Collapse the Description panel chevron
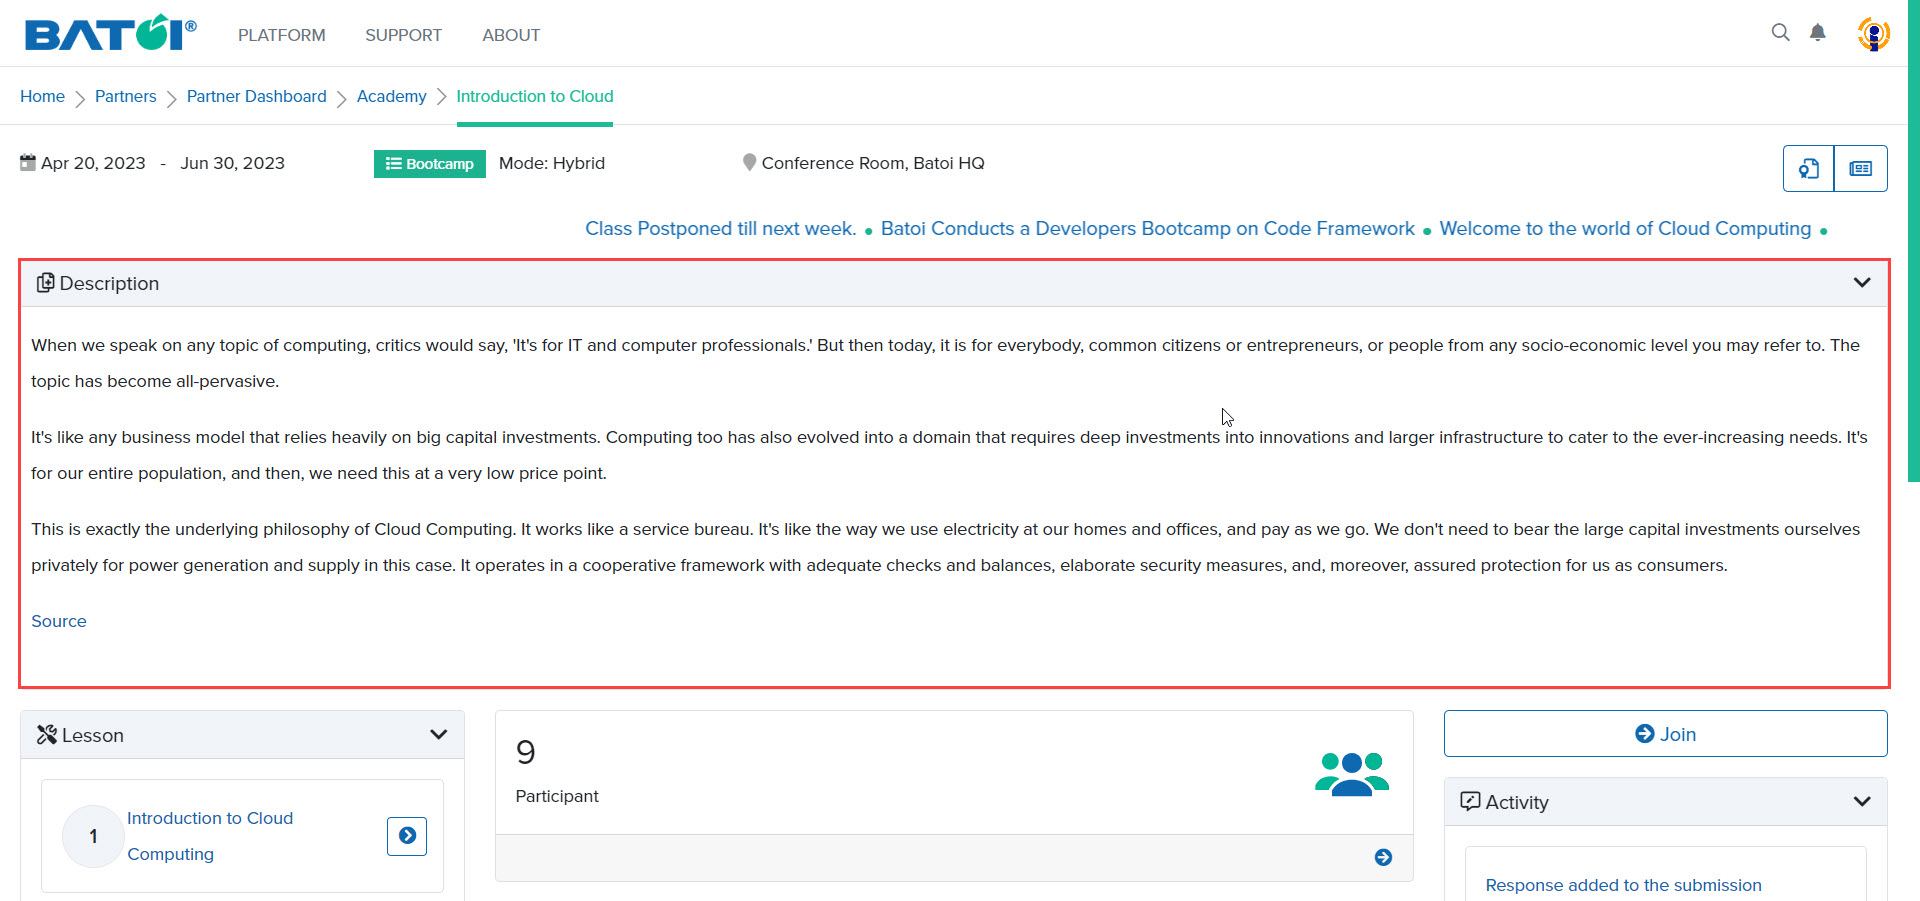Image resolution: width=1920 pixels, height=901 pixels. pyautogui.click(x=1862, y=282)
